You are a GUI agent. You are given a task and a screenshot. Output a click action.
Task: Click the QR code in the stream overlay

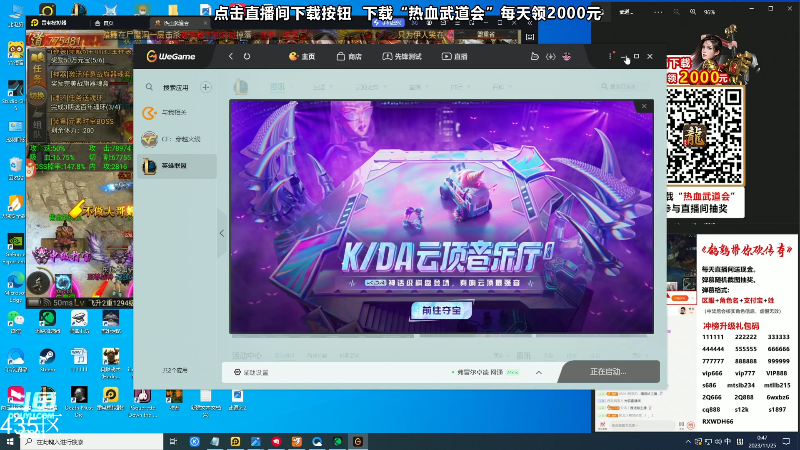(x=704, y=136)
